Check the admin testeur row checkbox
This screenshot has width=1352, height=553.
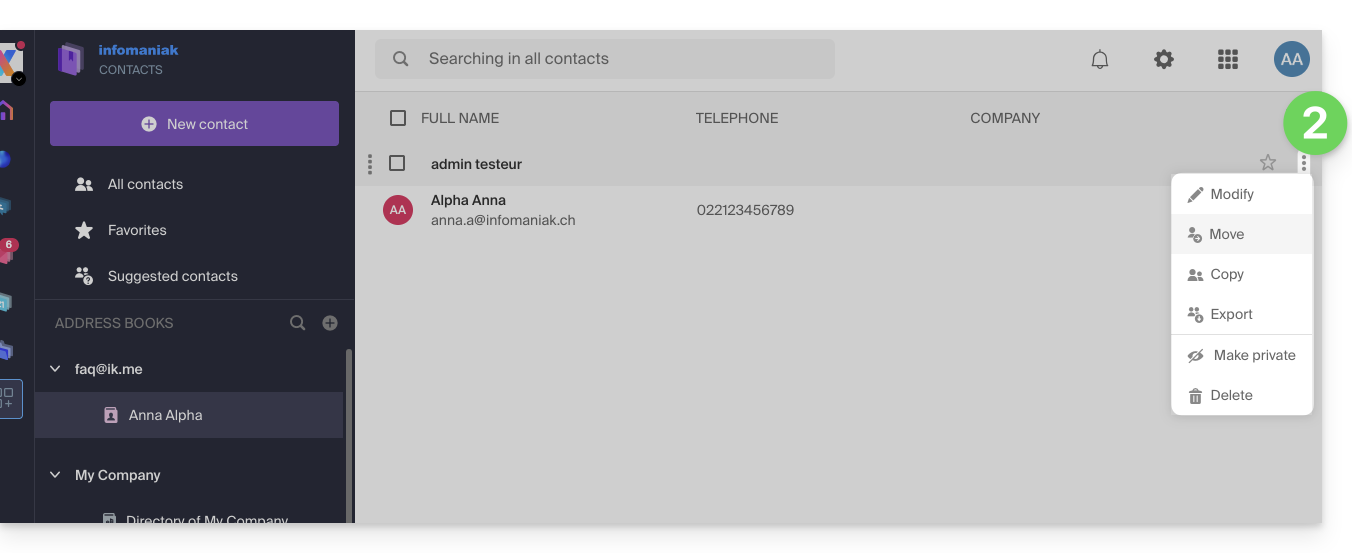point(397,163)
